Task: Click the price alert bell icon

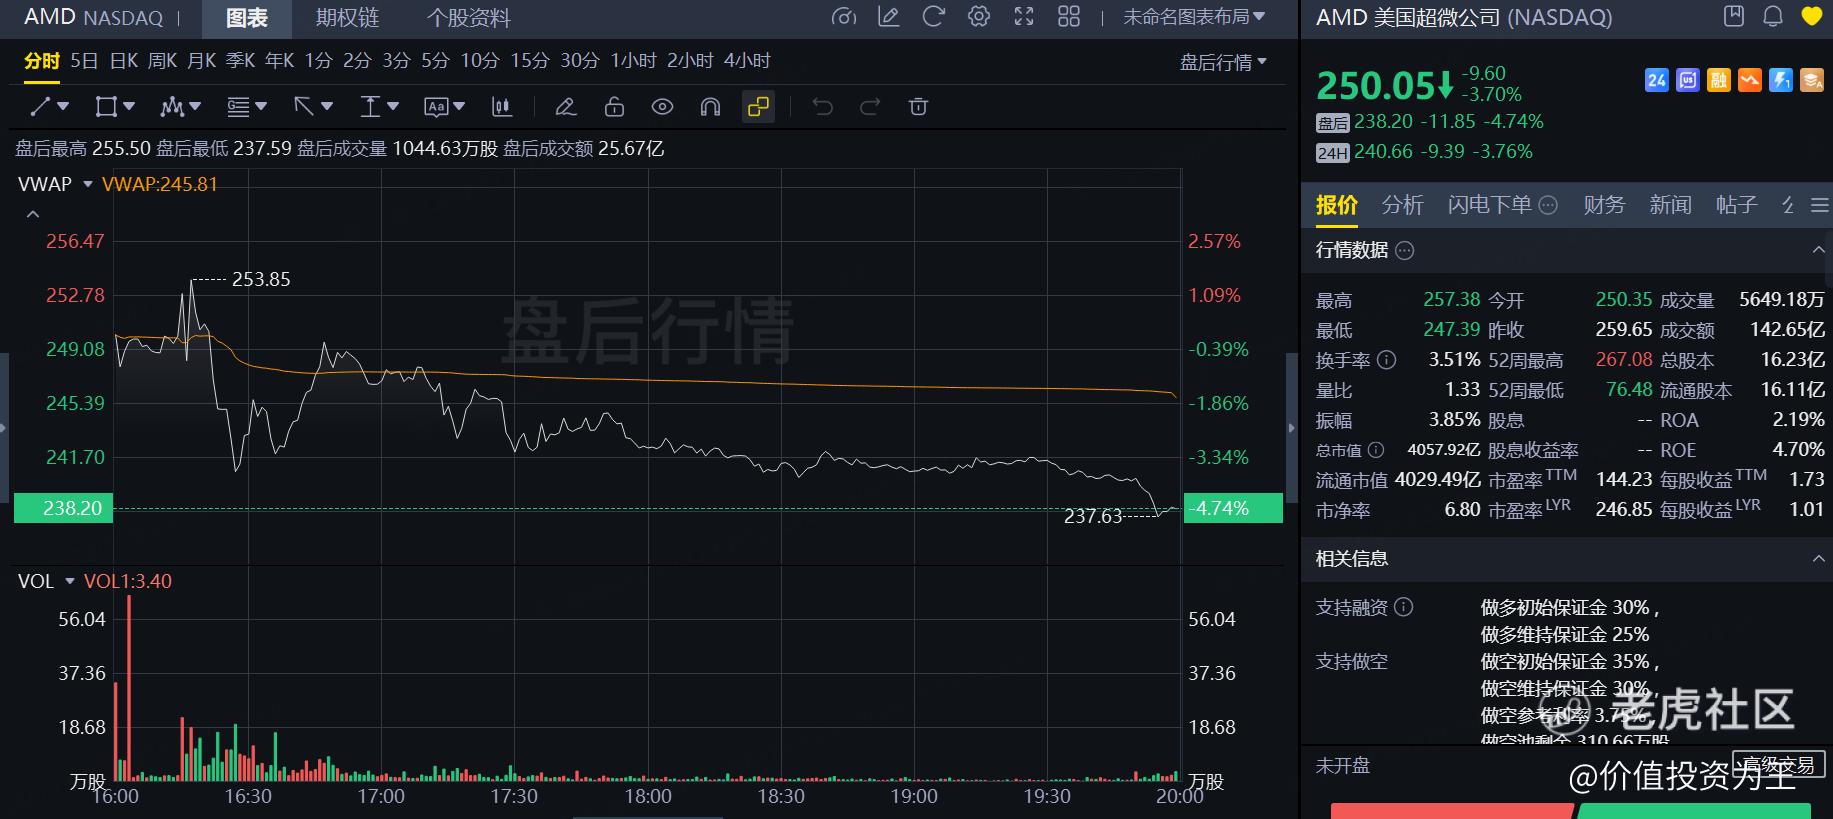Action: (x=1773, y=16)
